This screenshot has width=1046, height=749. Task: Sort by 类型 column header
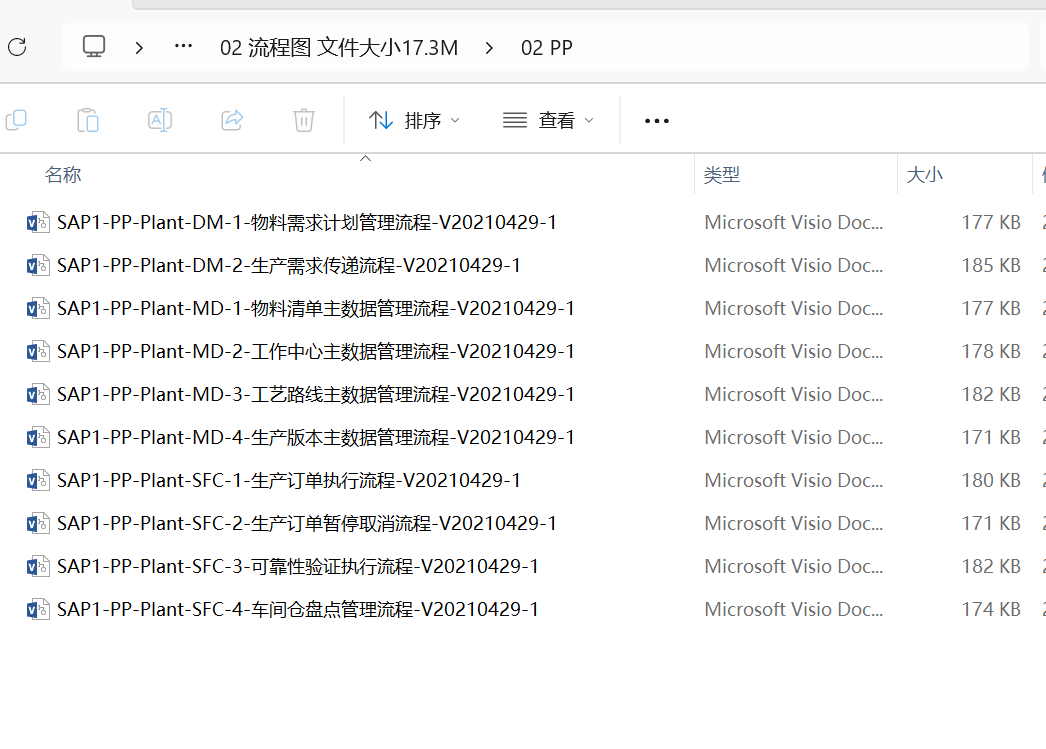tap(721, 175)
